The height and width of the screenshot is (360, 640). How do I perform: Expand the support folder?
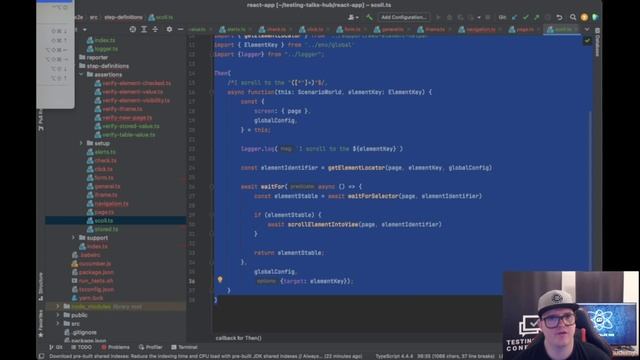(73, 237)
